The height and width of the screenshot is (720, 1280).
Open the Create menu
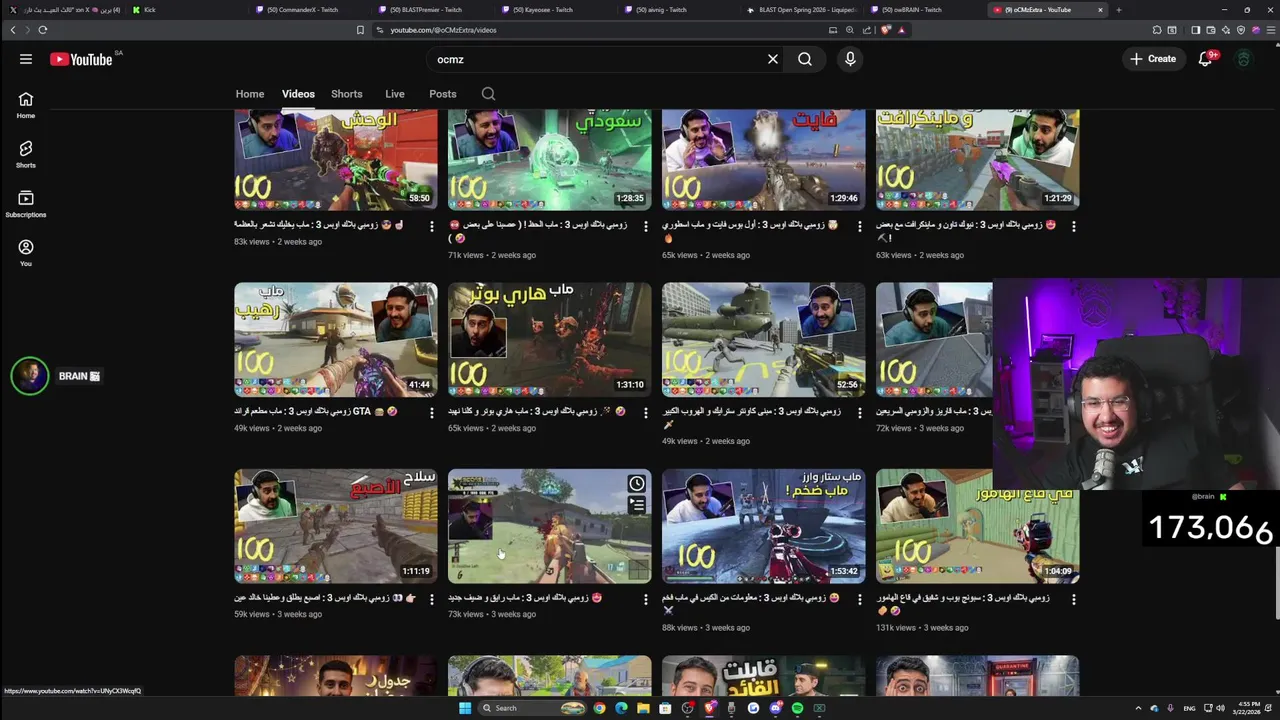pyautogui.click(x=1153, y=59)
